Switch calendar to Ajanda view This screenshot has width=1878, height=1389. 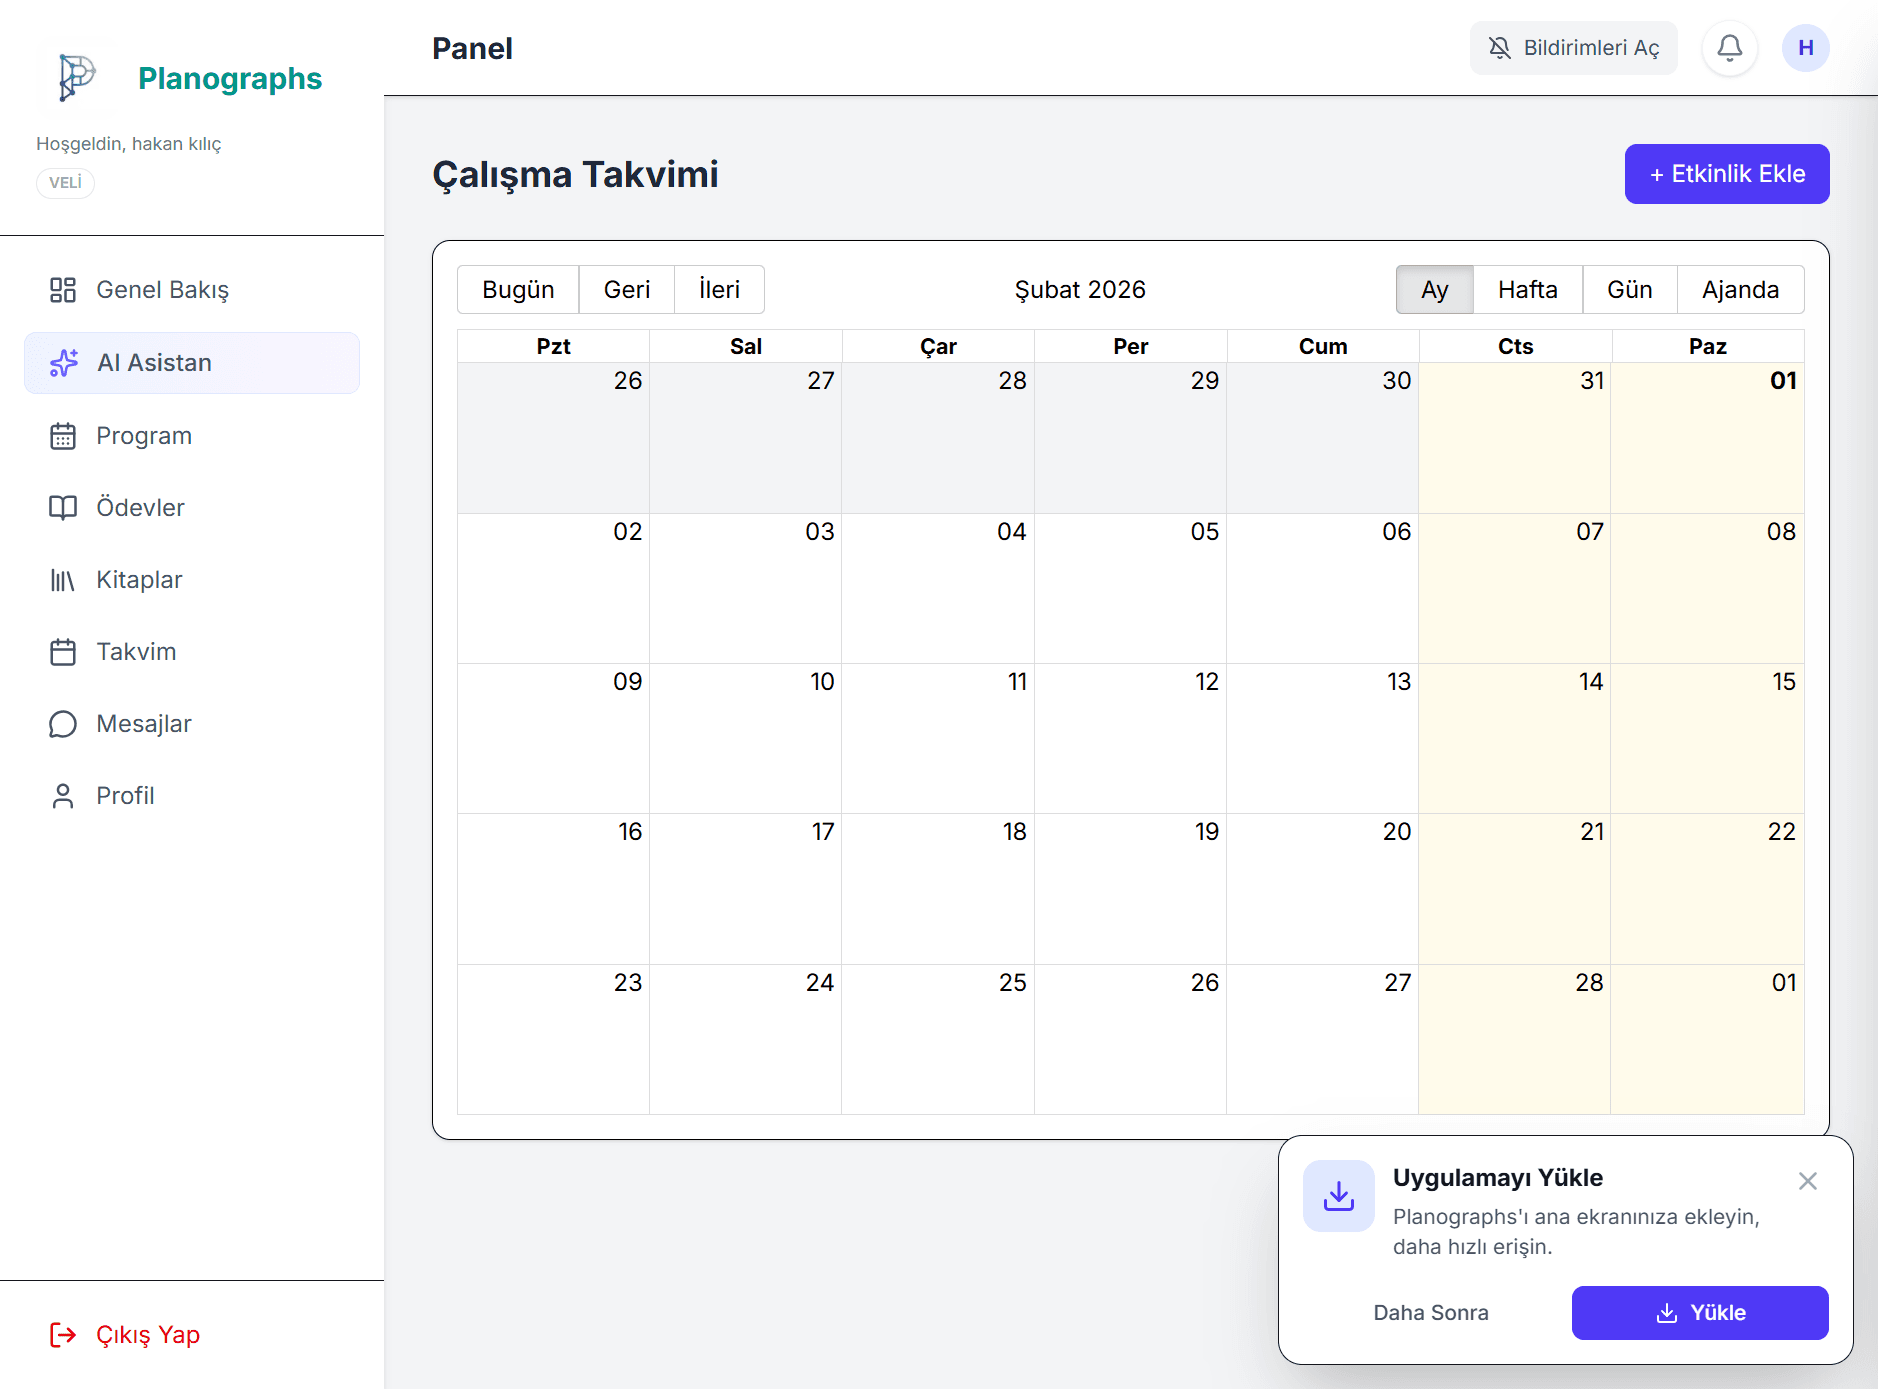[1740, 290]
